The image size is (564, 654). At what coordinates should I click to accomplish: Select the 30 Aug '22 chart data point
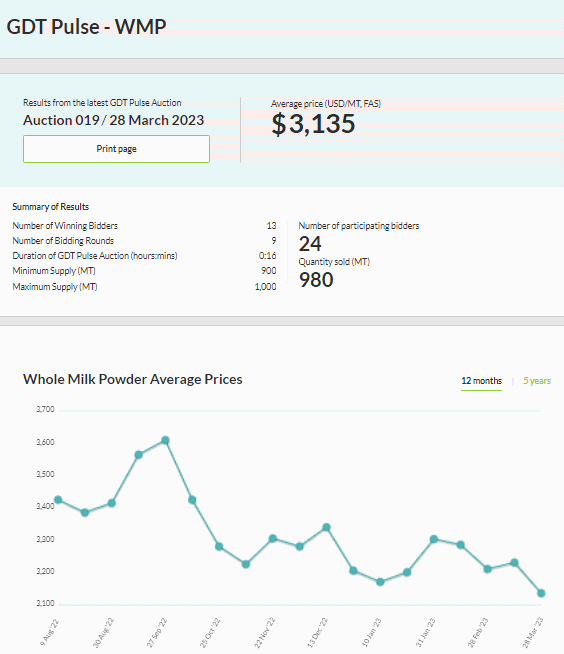pyautogui.click(x=112, y=503)
